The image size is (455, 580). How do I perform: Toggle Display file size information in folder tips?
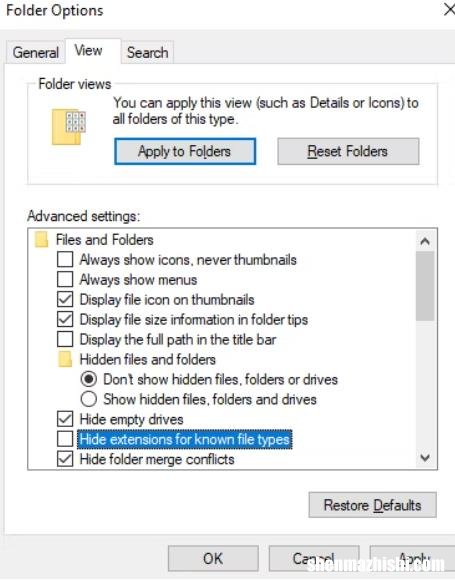pos(65,320)
